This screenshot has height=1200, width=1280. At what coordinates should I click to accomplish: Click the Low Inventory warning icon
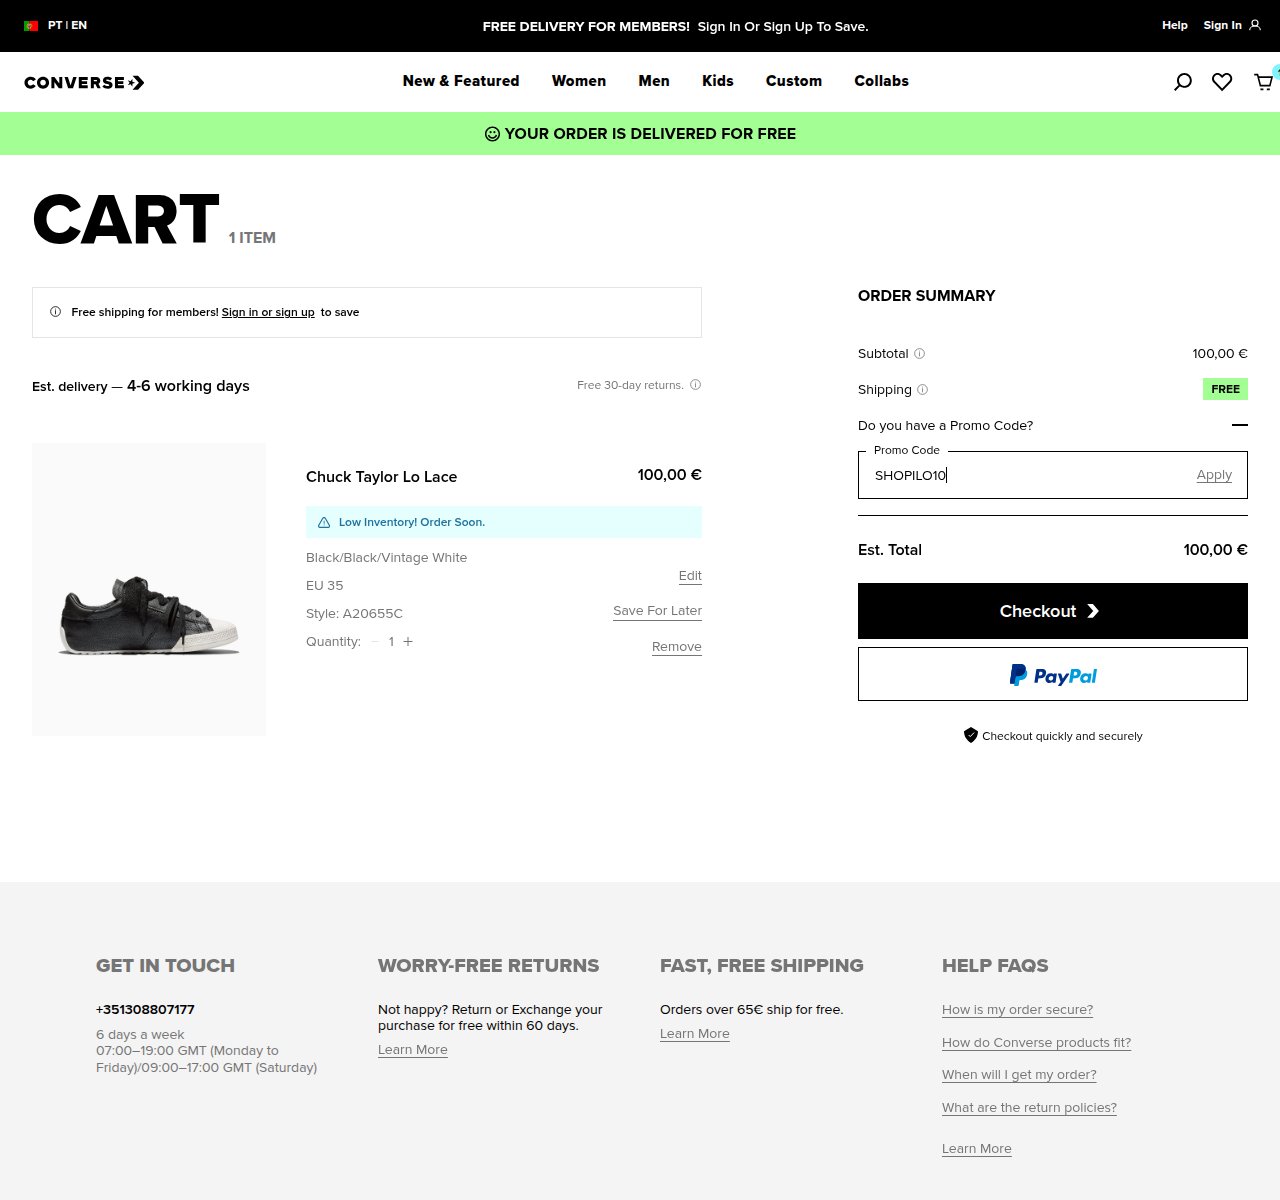324,522
